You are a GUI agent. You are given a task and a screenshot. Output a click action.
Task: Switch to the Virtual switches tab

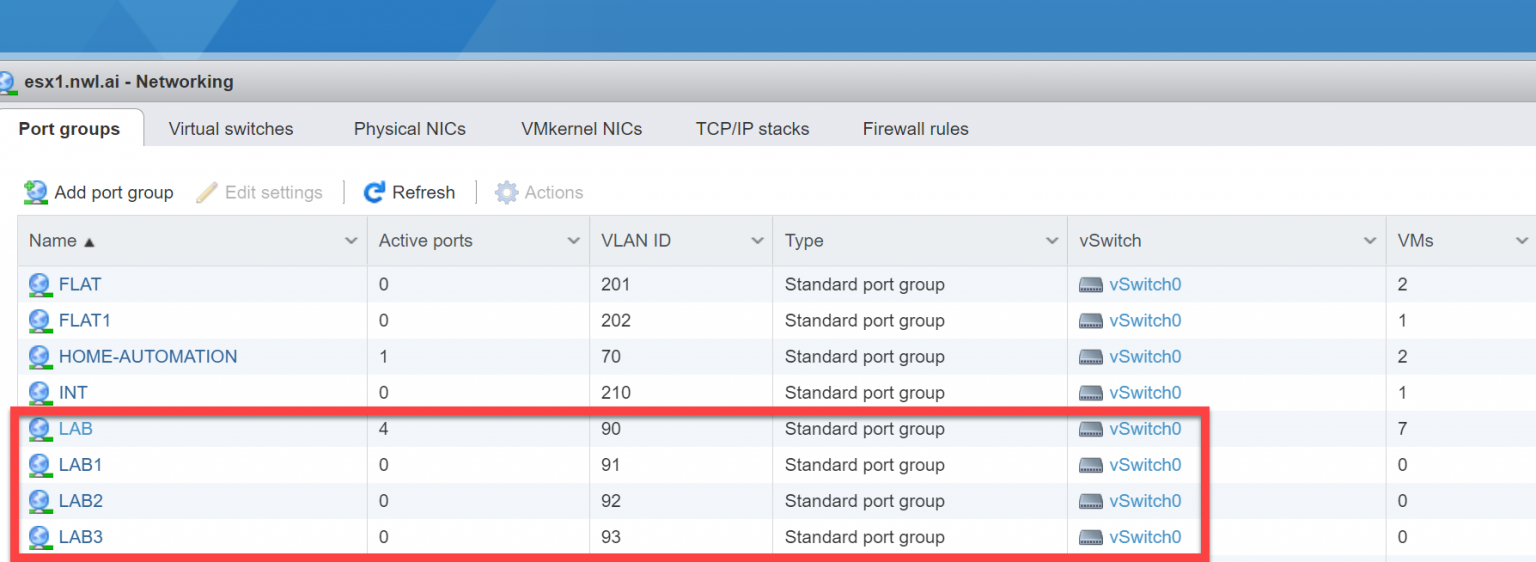231,128
